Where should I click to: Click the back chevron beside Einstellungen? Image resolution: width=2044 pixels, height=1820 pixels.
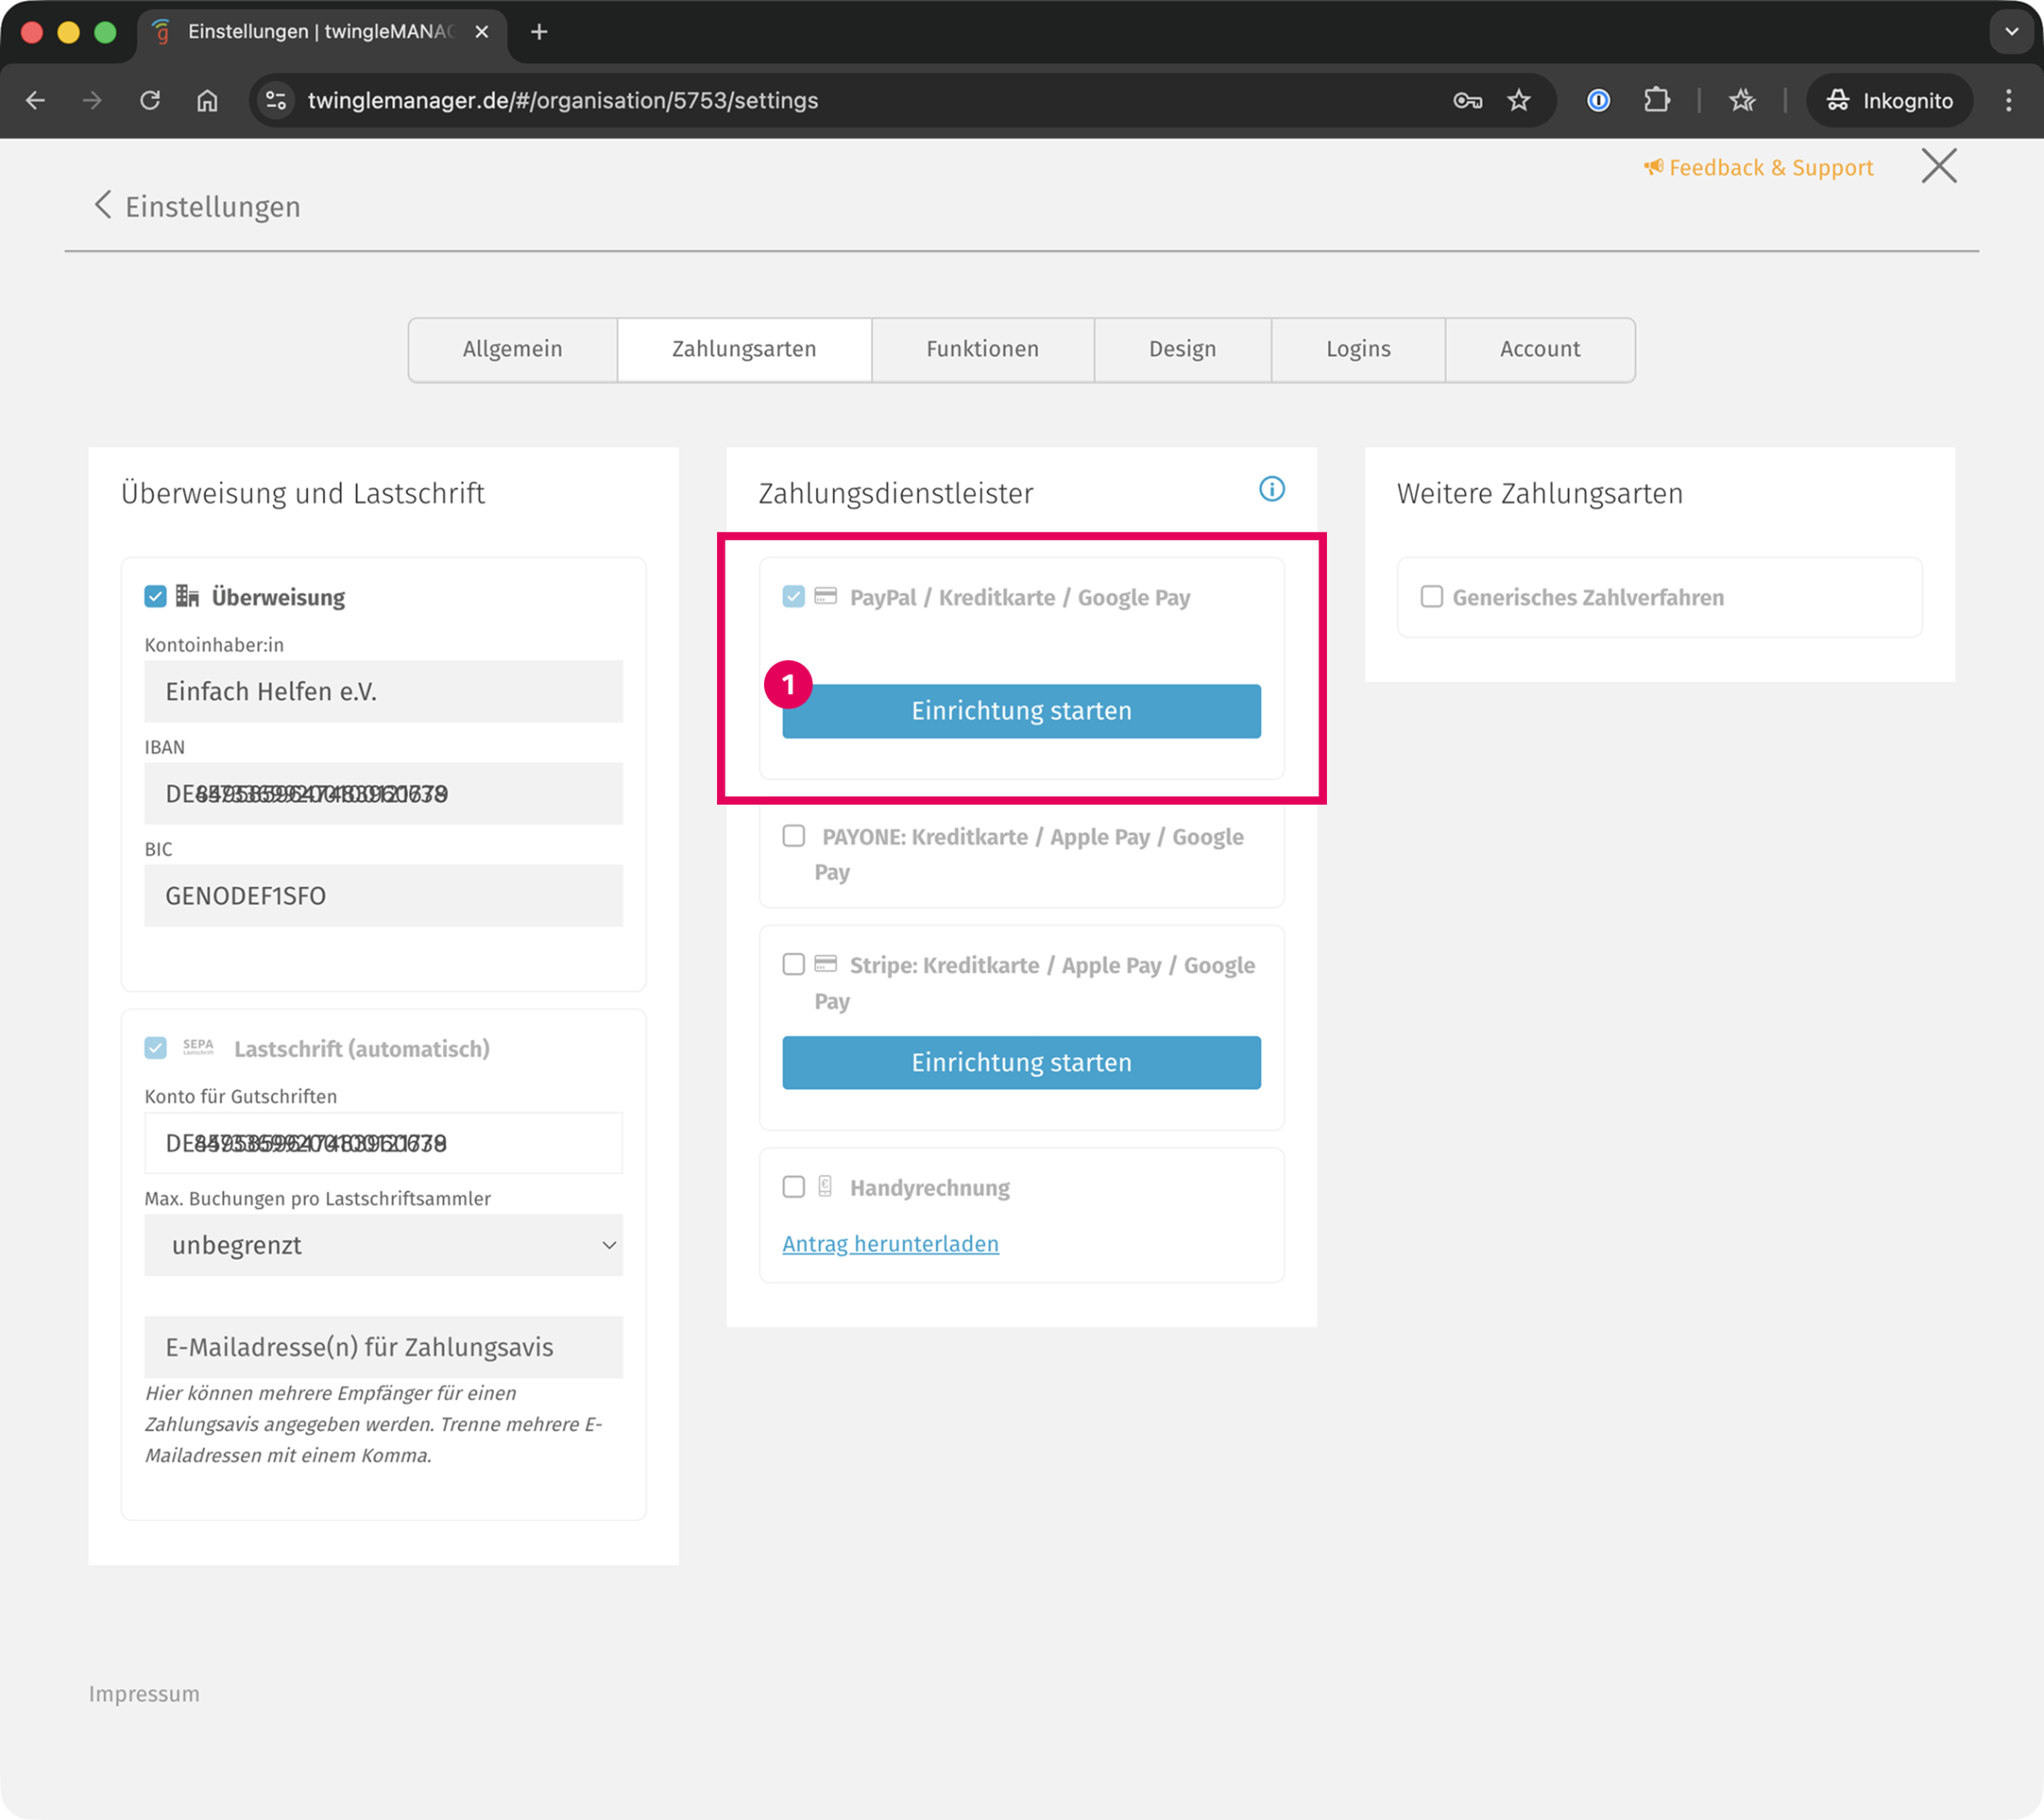pos(102,205)
